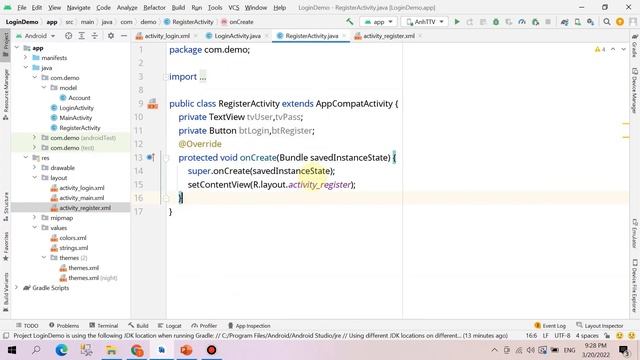Toggle the Gradle side panel
The image size is (640, 360).
635,45
